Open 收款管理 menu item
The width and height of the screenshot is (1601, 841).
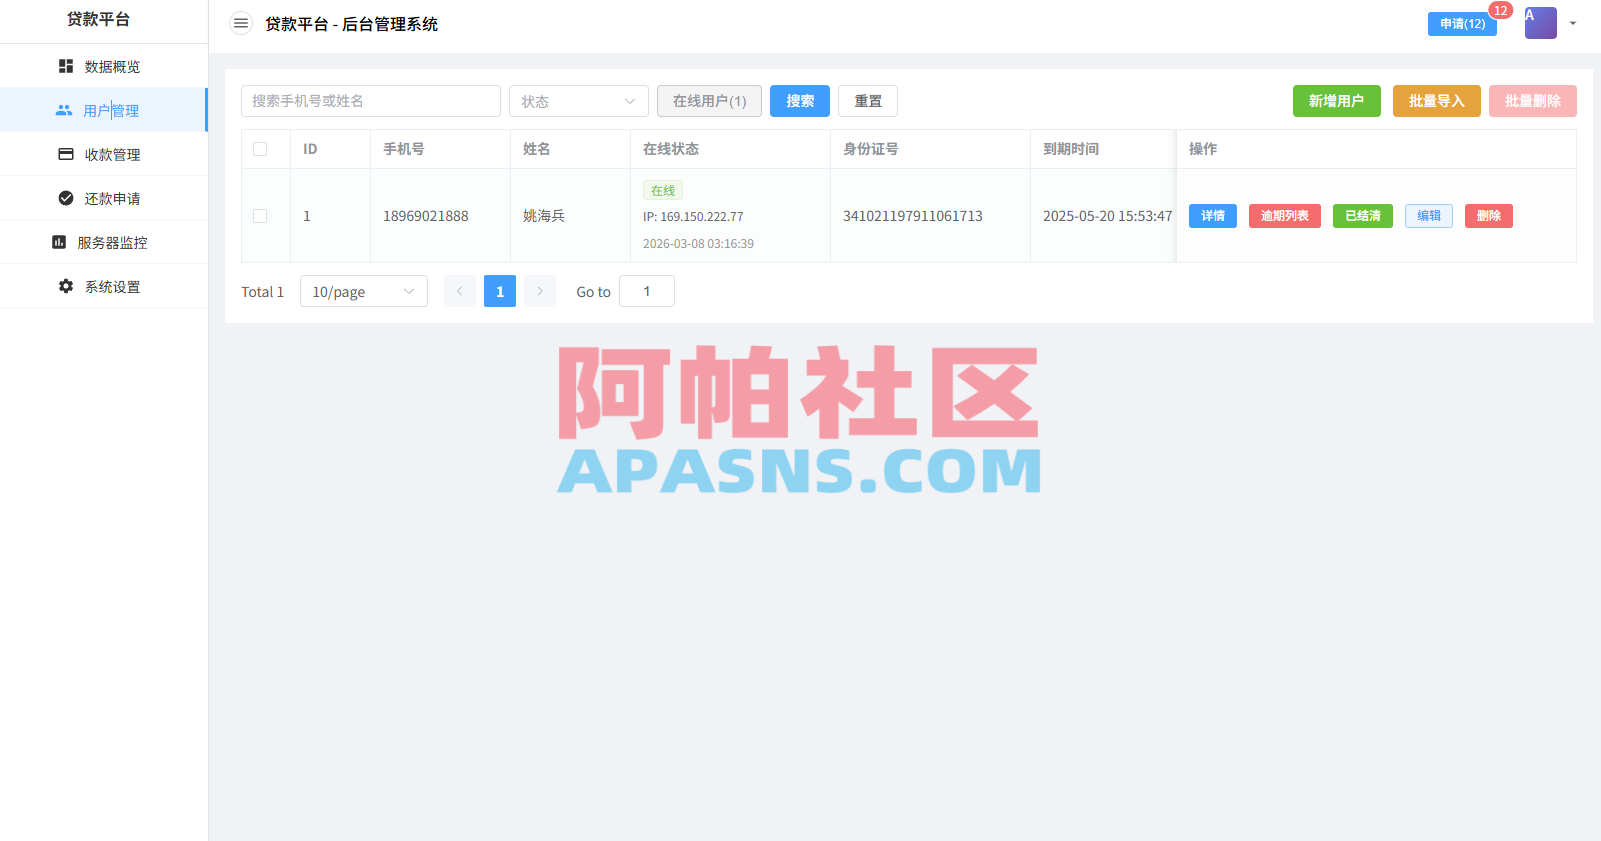point(104,154)
